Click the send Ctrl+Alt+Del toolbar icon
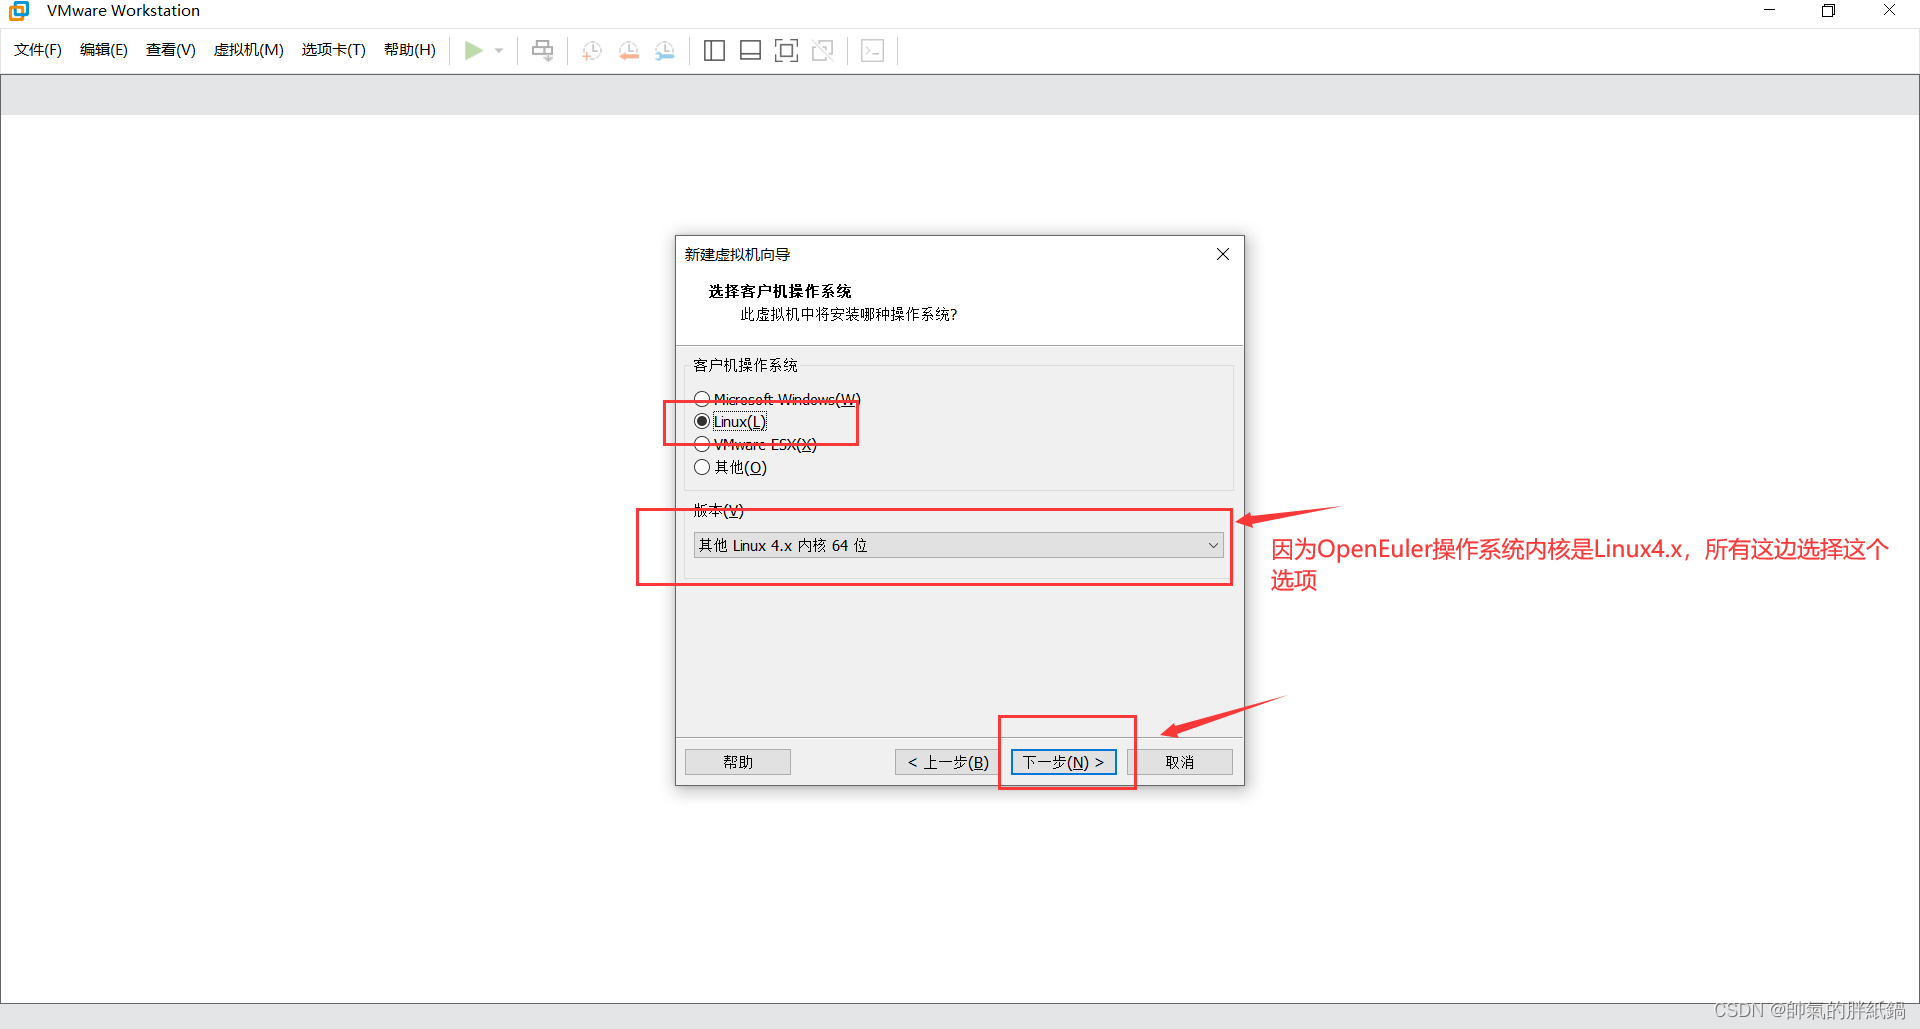 (x=542, y=50)
